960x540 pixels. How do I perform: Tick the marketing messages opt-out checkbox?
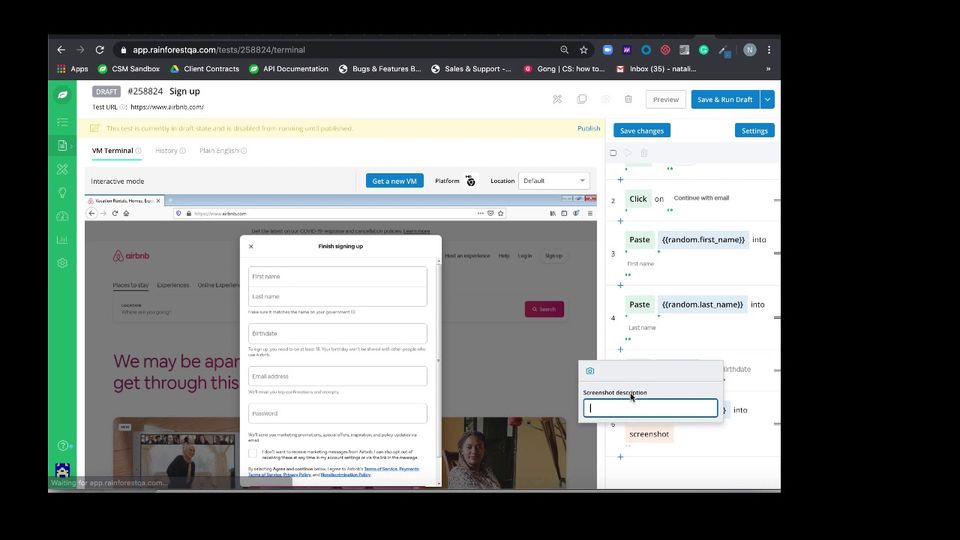point(252,453)
